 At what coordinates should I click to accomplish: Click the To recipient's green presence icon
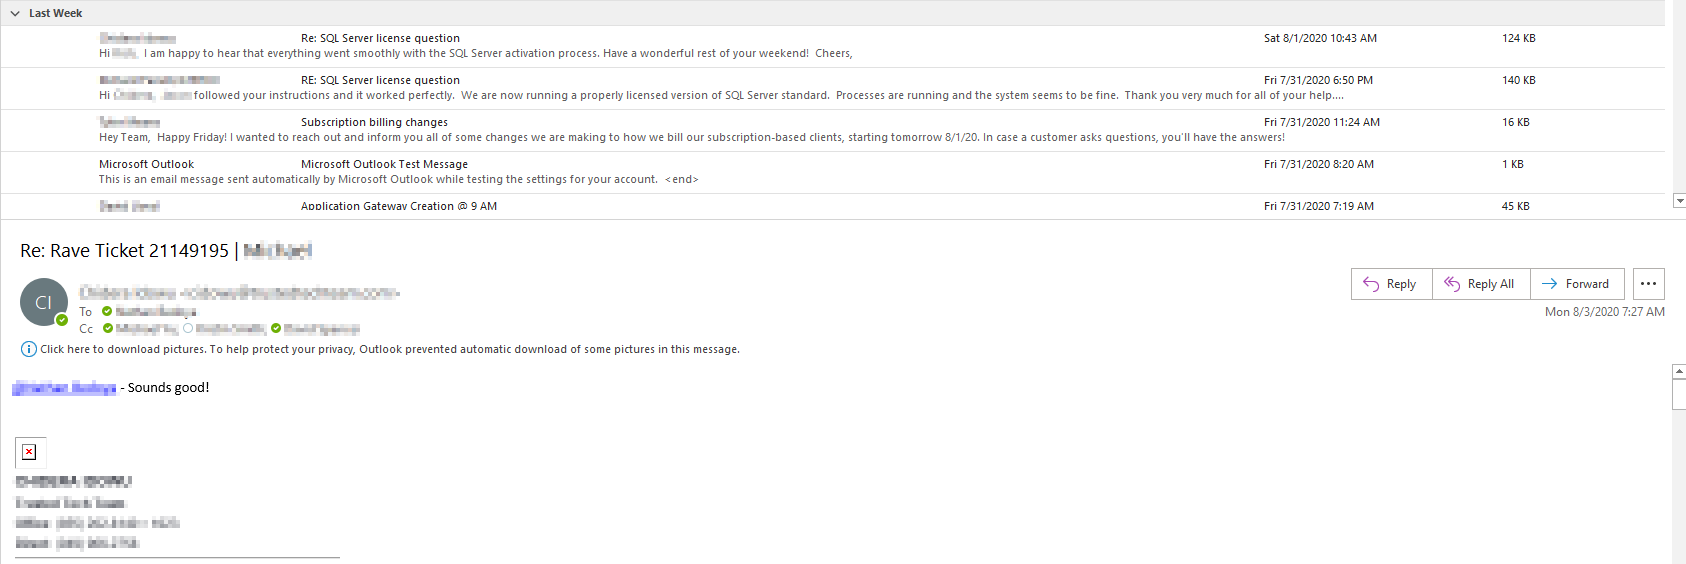tap(107, 311)
